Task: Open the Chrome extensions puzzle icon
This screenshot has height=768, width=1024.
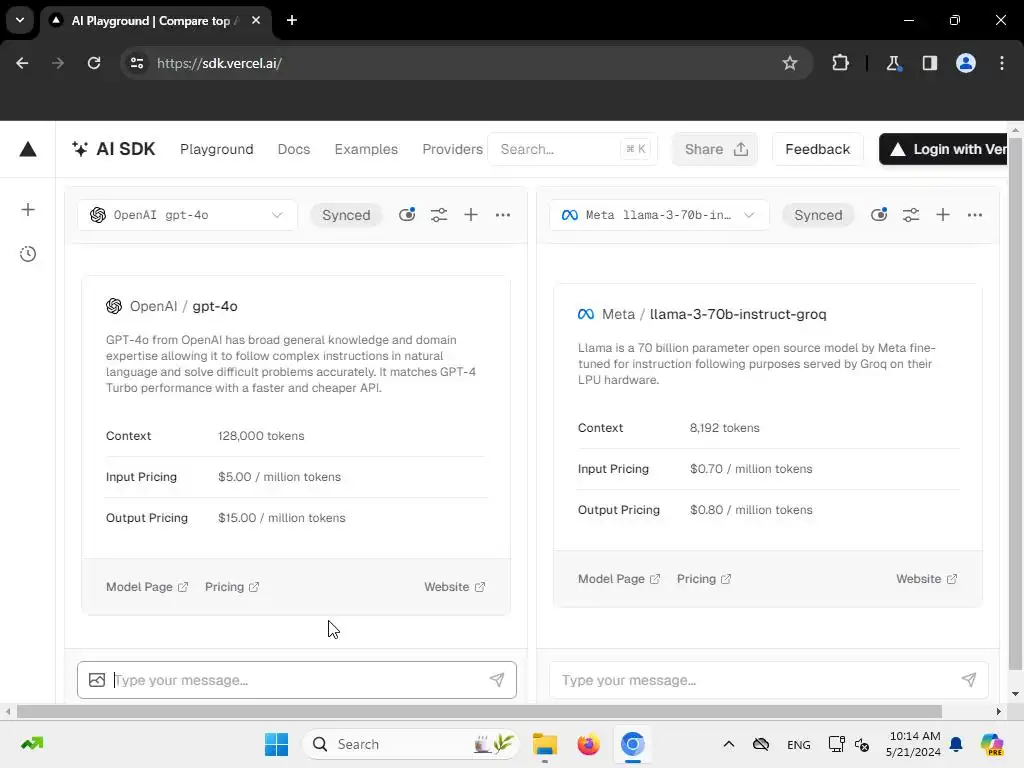Action: click(840, 63)
